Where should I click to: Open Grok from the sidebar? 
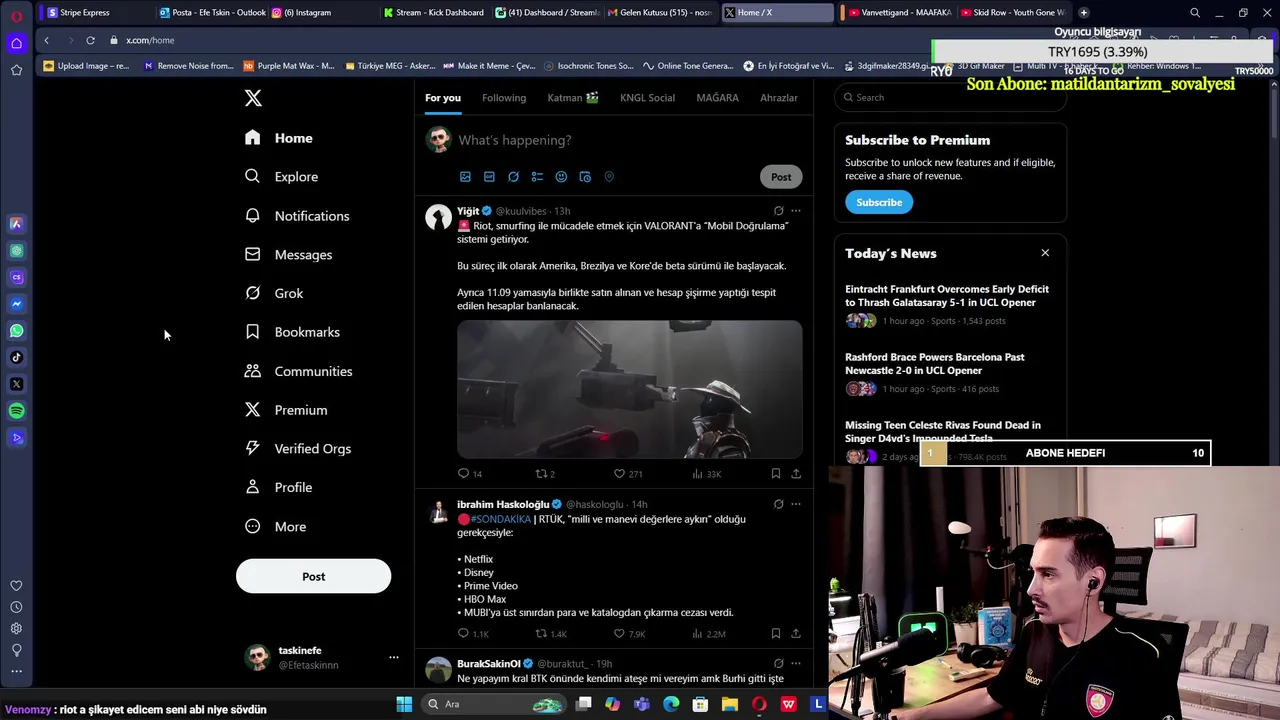click(x=274, y=293)
